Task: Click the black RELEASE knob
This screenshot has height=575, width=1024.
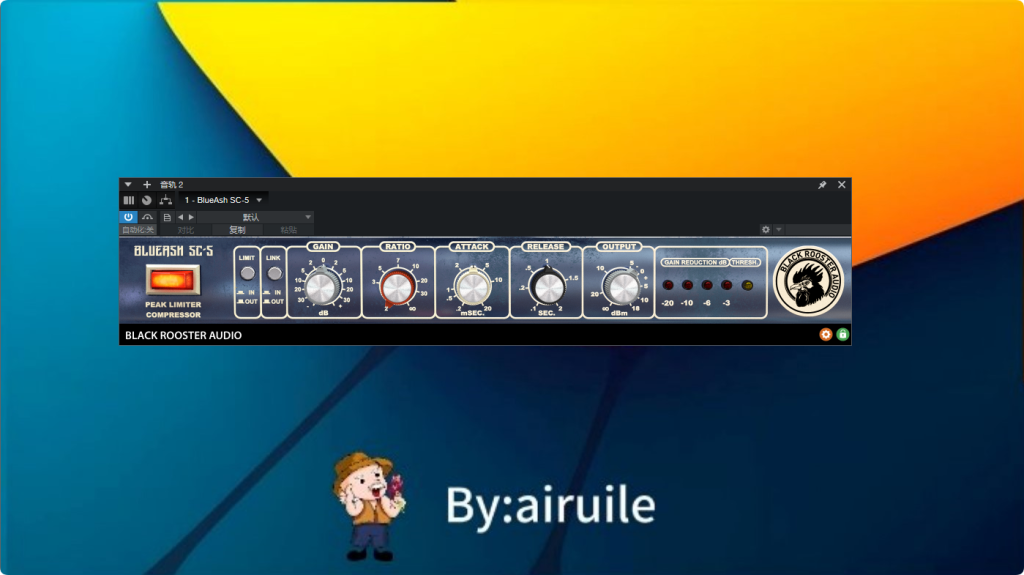Action: pos(547,287)
